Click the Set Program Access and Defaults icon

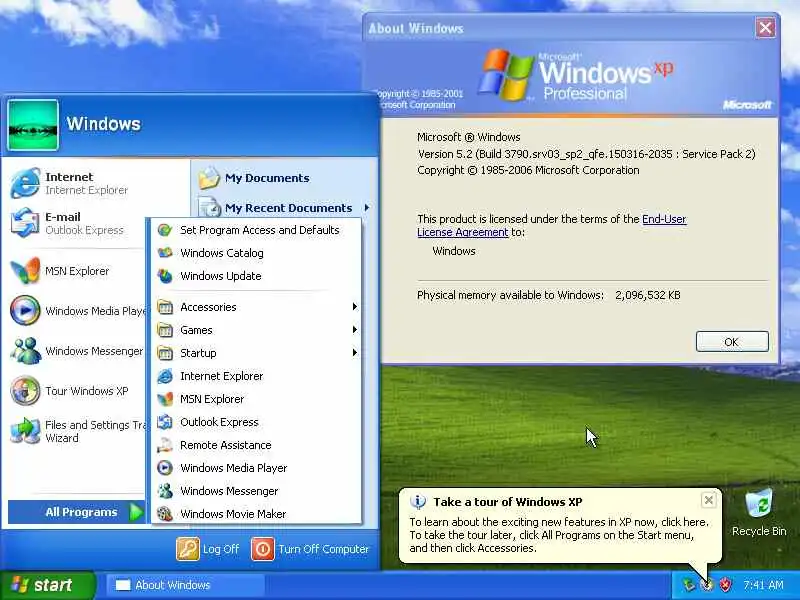point(165,230)
